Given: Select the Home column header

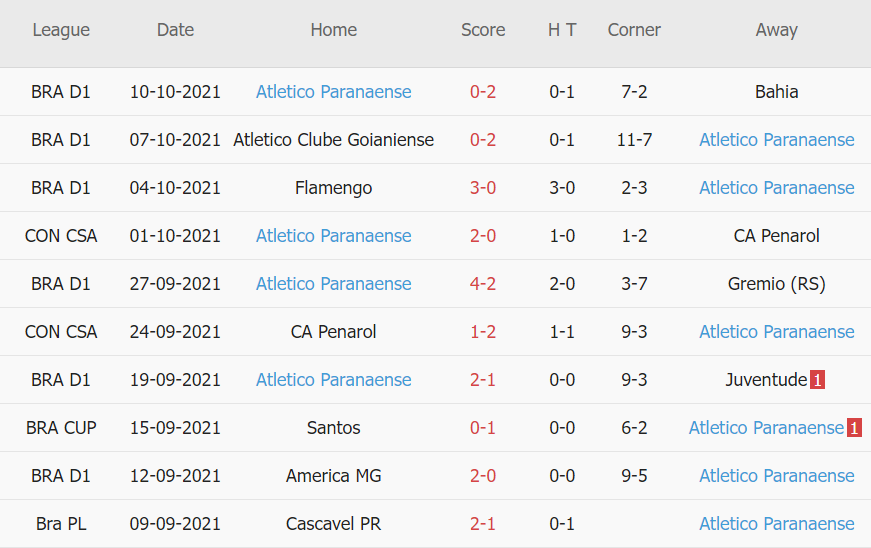Looking at the screenshot, I should [333, 30].
